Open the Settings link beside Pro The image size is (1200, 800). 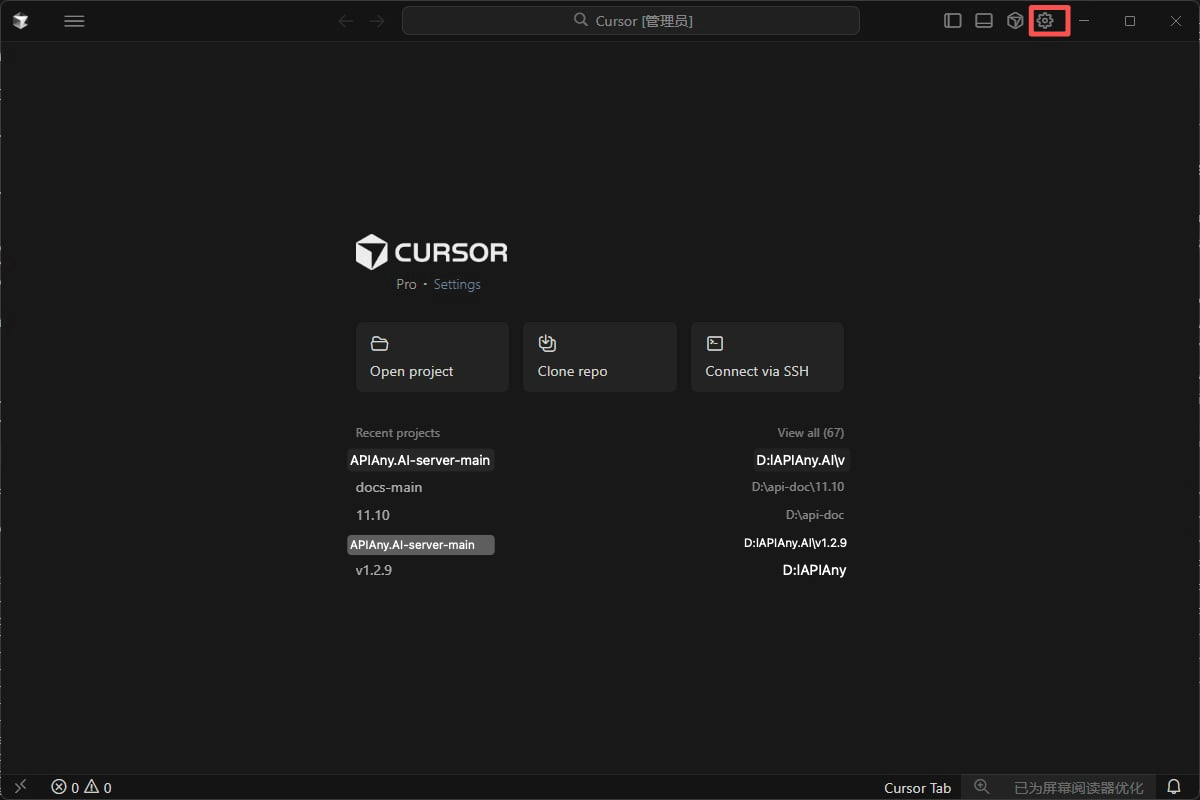click(x=457, y=284)
